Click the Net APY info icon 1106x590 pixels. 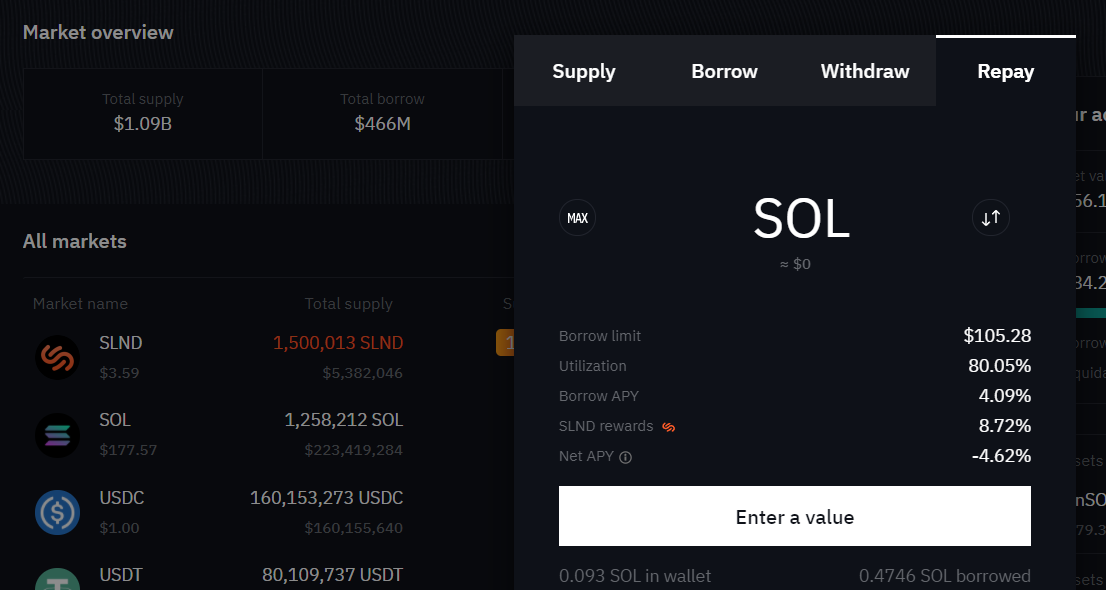(x=625, y=457)
